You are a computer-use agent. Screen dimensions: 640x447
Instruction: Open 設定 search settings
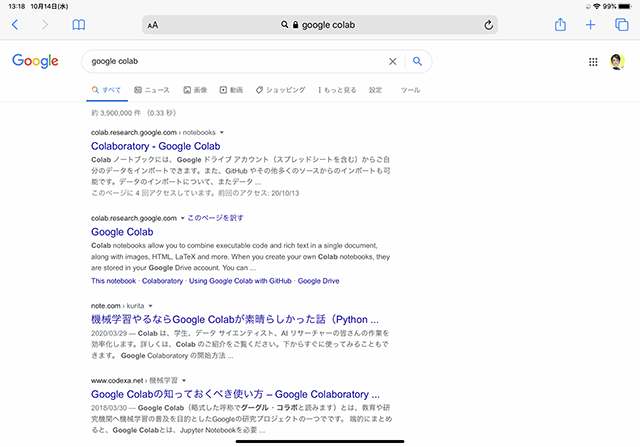pyautogui.click(x=376, y=90)
